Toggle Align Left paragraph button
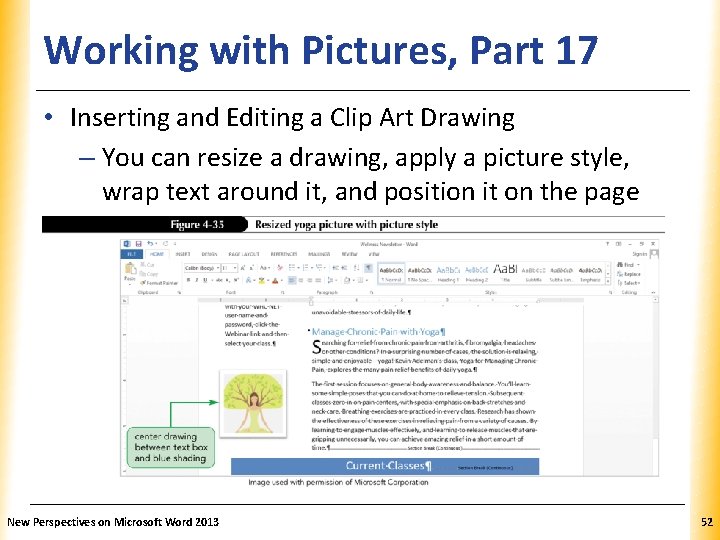720x540 pixels. (292, 280)
